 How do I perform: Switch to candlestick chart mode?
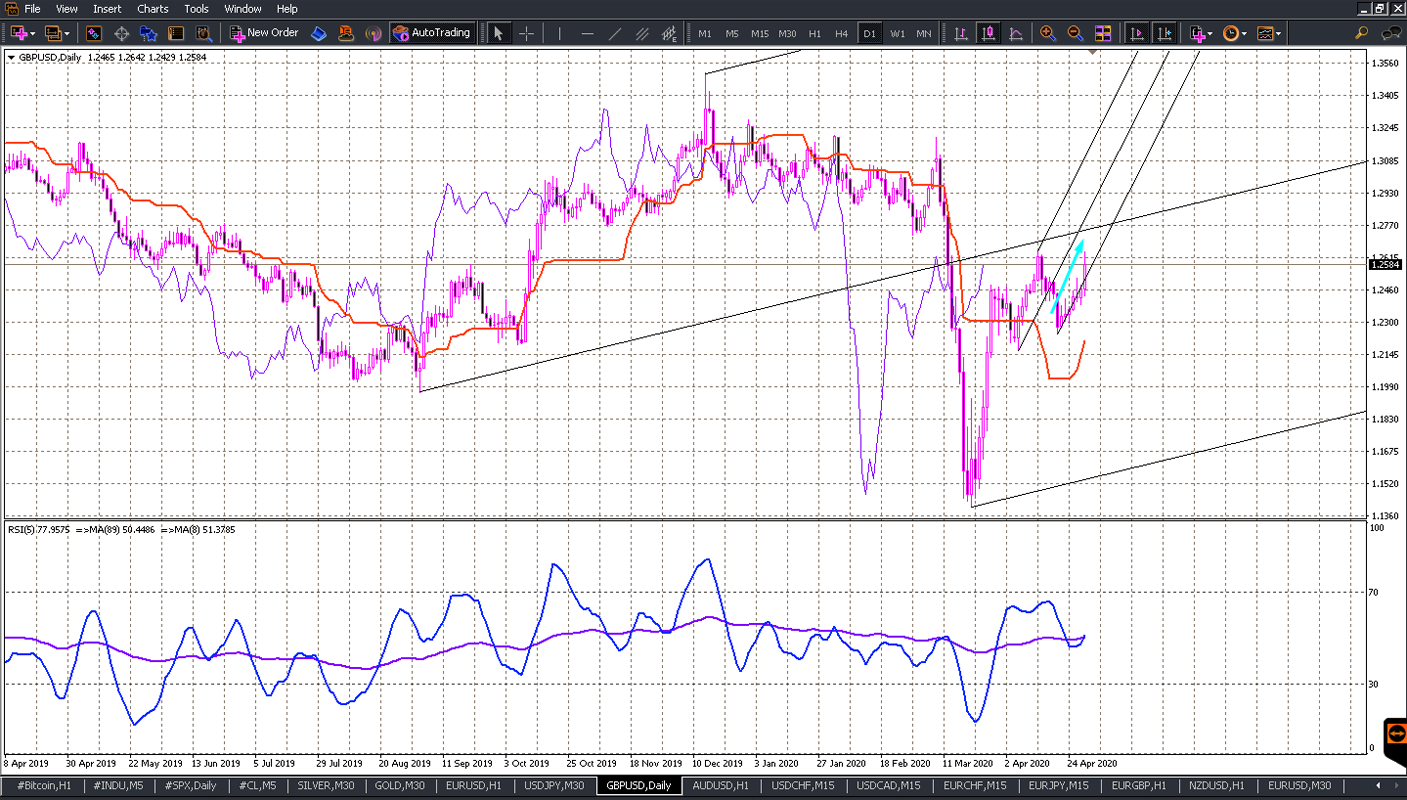[x=988, y=33]
